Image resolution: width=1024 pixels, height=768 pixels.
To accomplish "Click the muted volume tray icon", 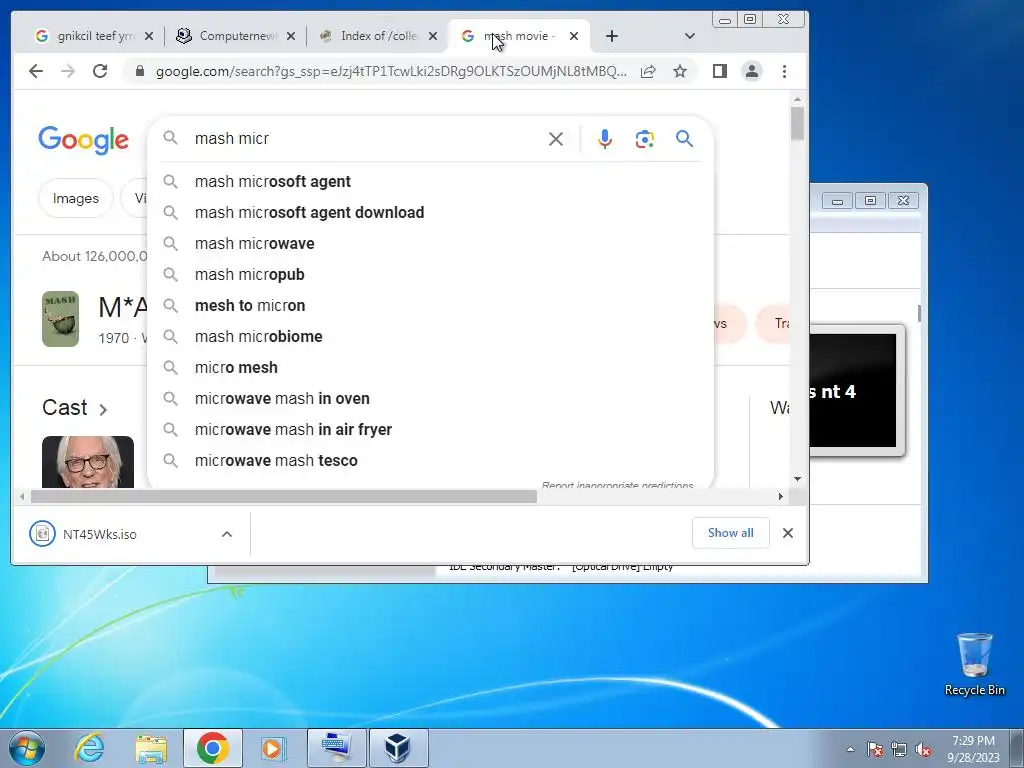I will pyautogui.click(x=923, y=749).
